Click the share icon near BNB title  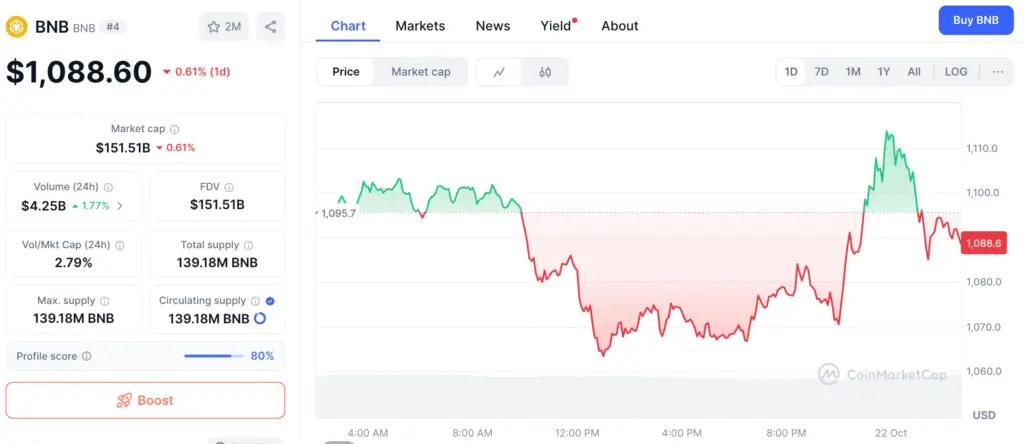tap(271, 26)
